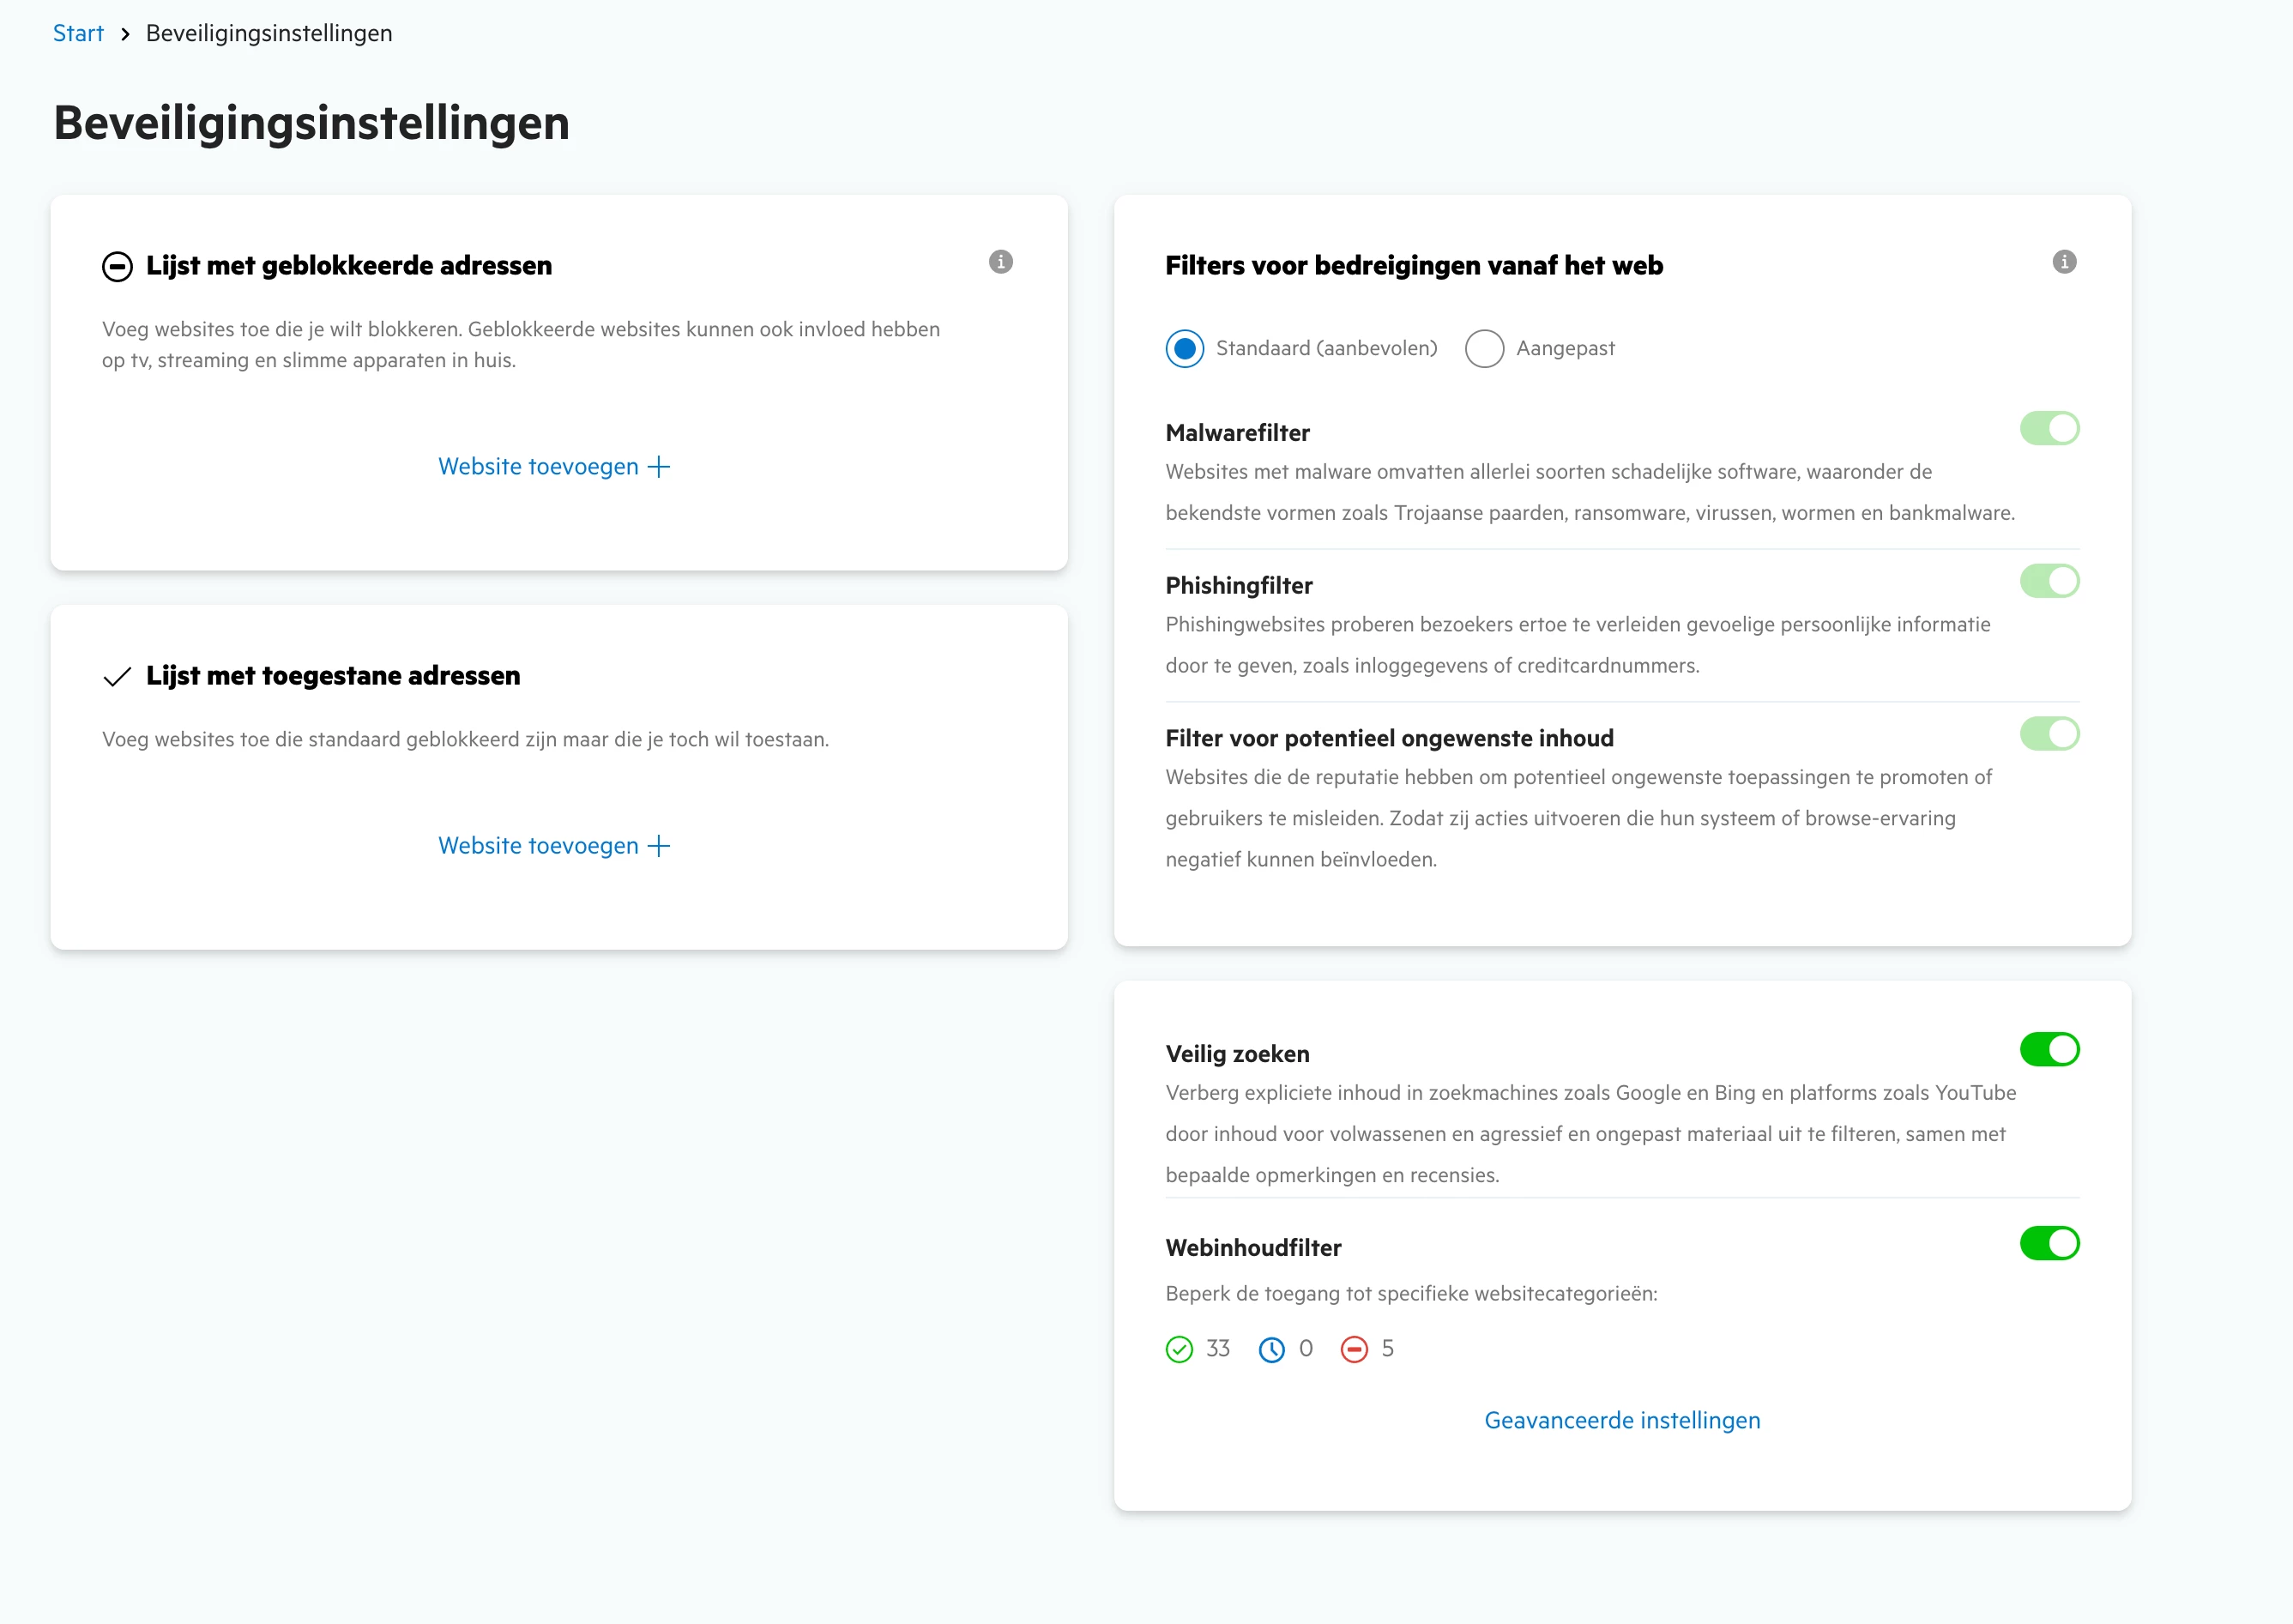Click the blocked categories count 5
Screen dimensions: 2293x1624
(1387, 1349)
